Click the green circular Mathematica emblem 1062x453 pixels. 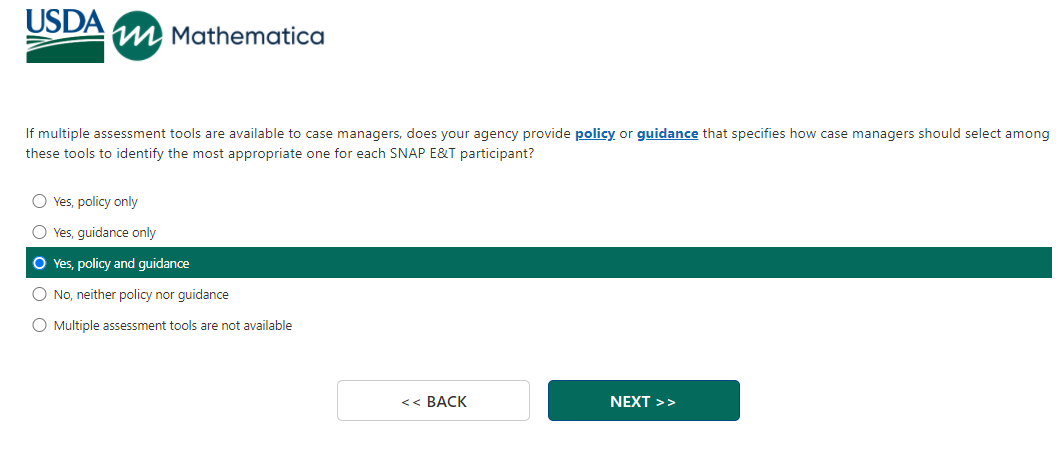(138, 37)
